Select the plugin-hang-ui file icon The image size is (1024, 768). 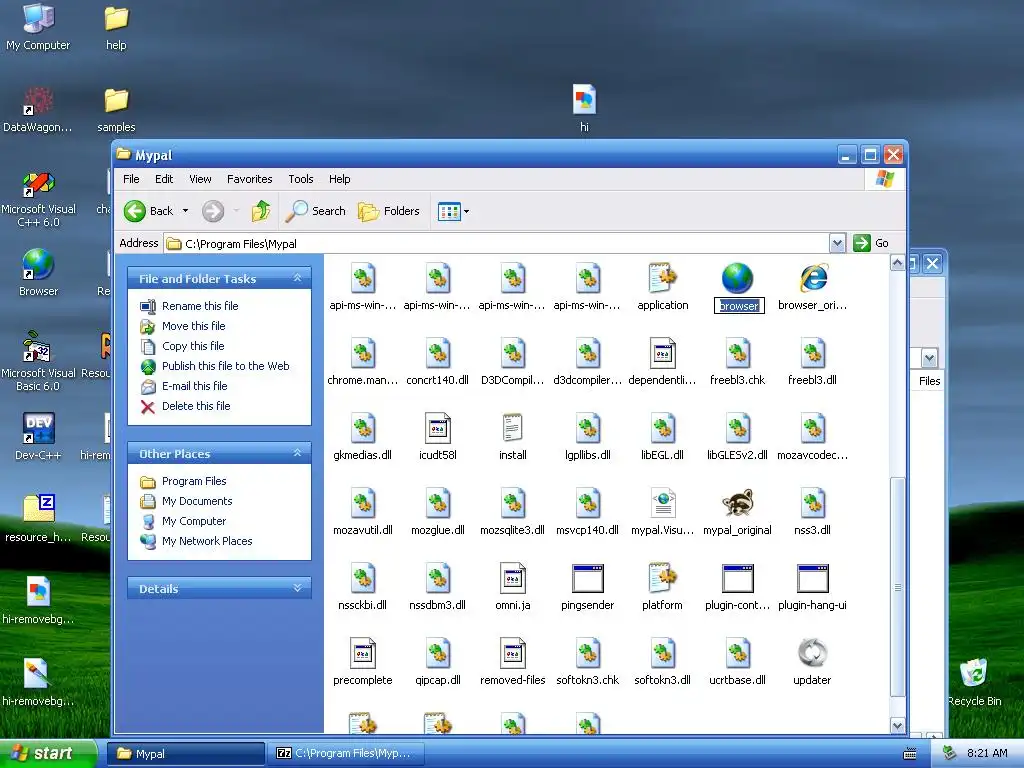click(x=812, y=579)
